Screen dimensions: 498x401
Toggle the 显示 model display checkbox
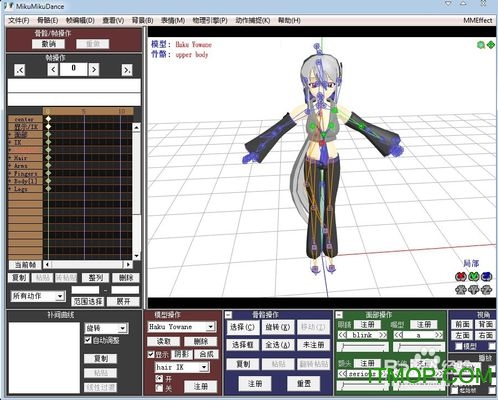coord(151,354)
